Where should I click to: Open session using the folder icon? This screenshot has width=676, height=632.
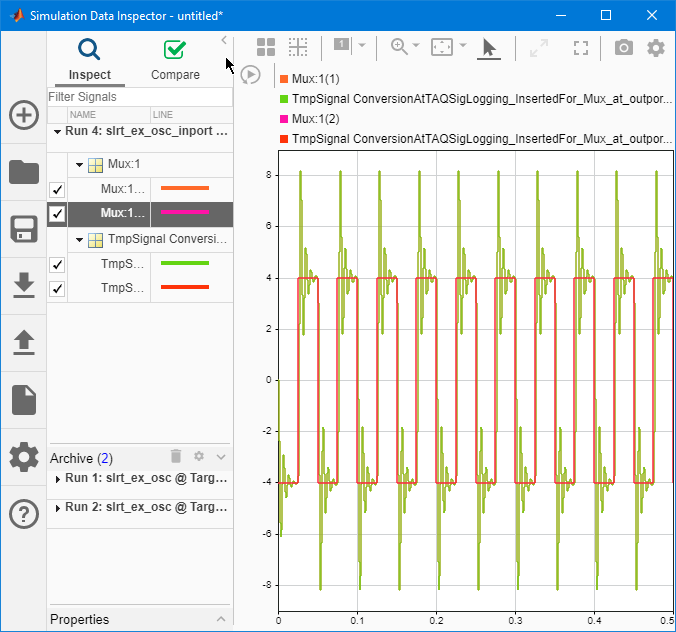(24, 172)
